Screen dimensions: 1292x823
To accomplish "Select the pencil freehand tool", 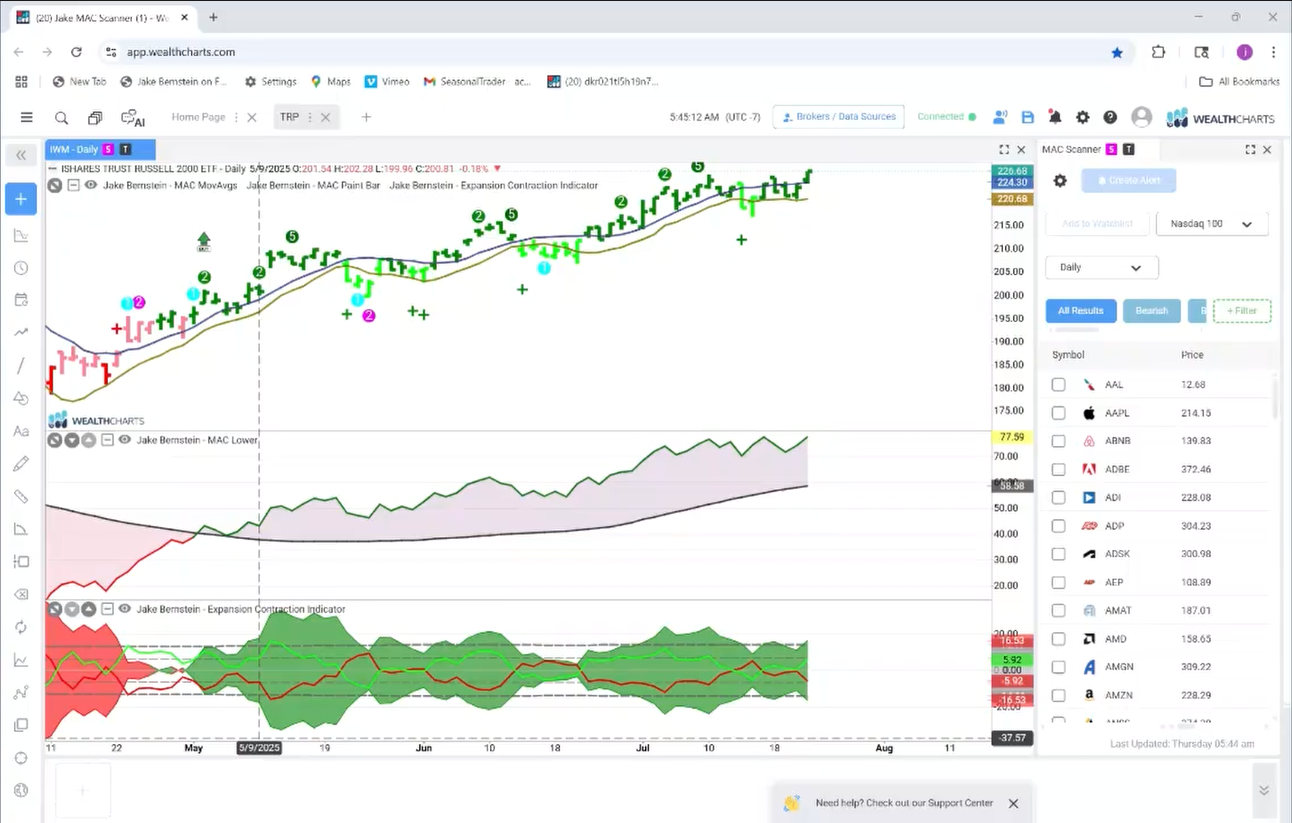I will click(x=21, y=464).
